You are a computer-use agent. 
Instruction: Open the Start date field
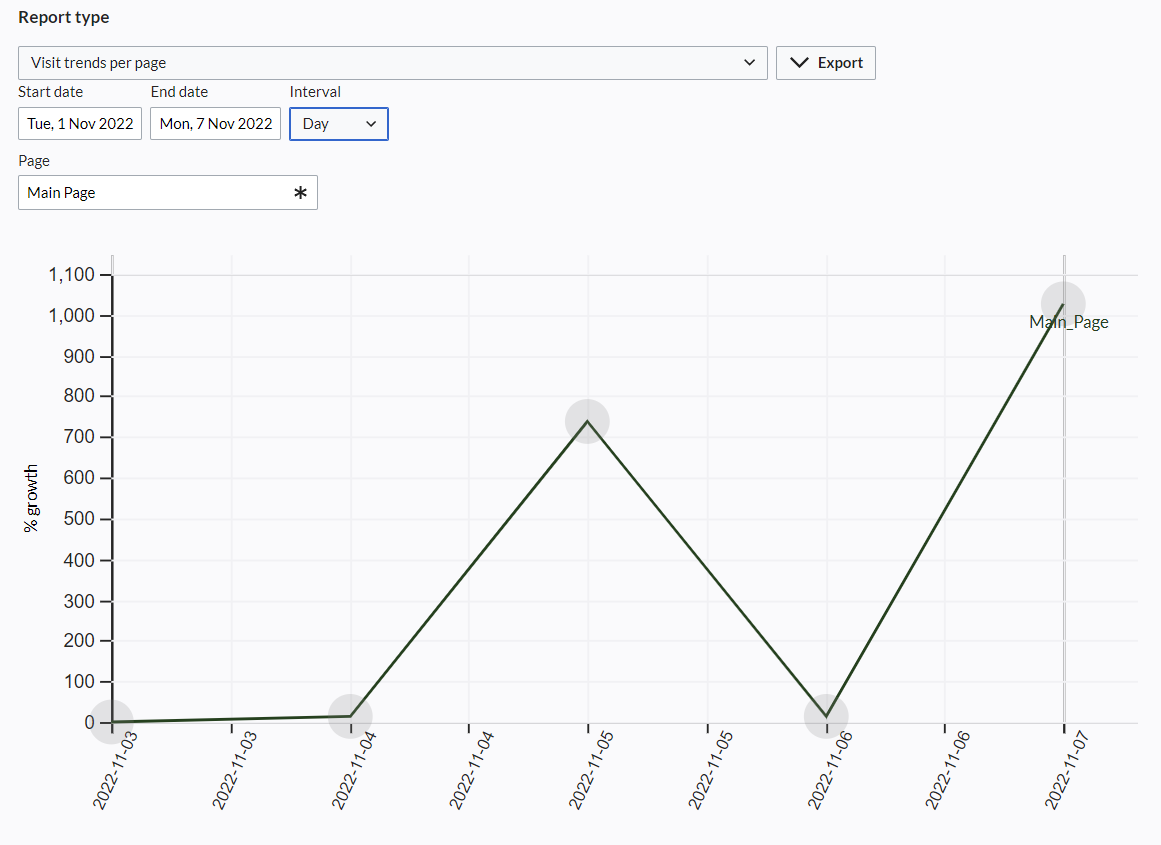click(x=80, y=124)
